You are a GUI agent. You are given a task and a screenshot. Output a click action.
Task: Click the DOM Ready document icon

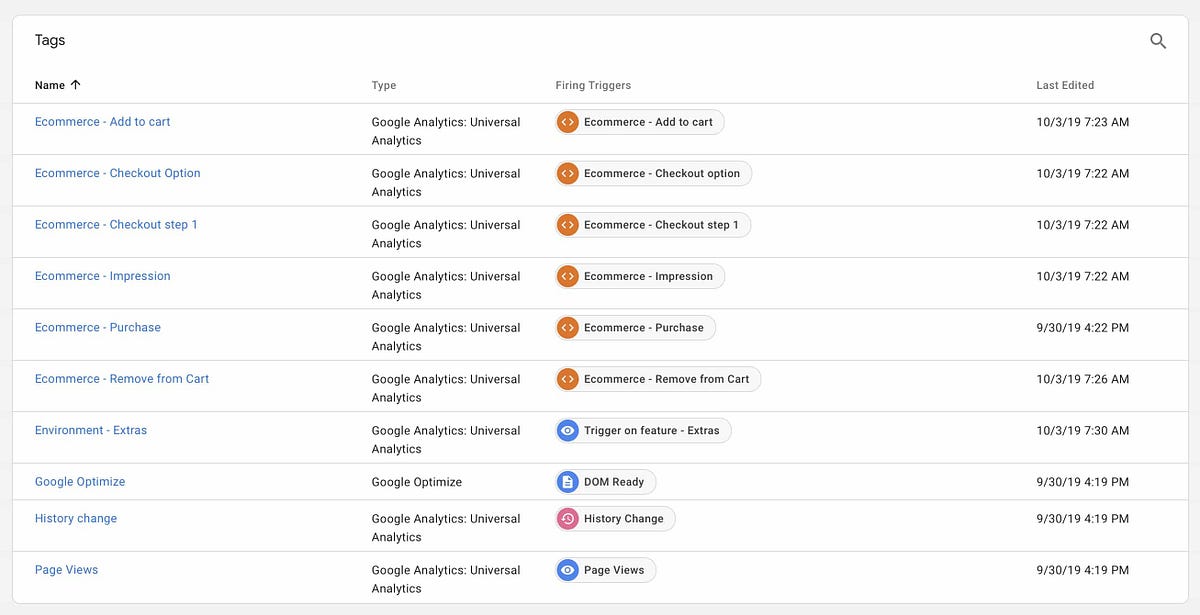click(568, 482)
